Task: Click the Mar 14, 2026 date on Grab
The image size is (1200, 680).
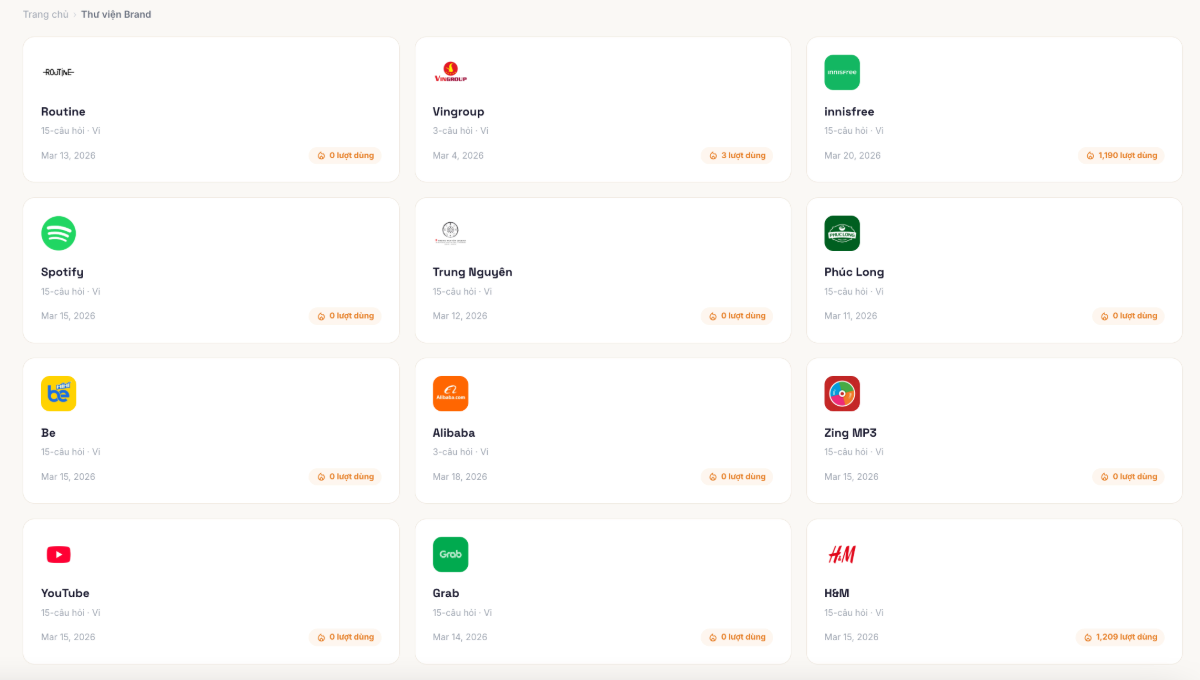Action: click(460, 637)
